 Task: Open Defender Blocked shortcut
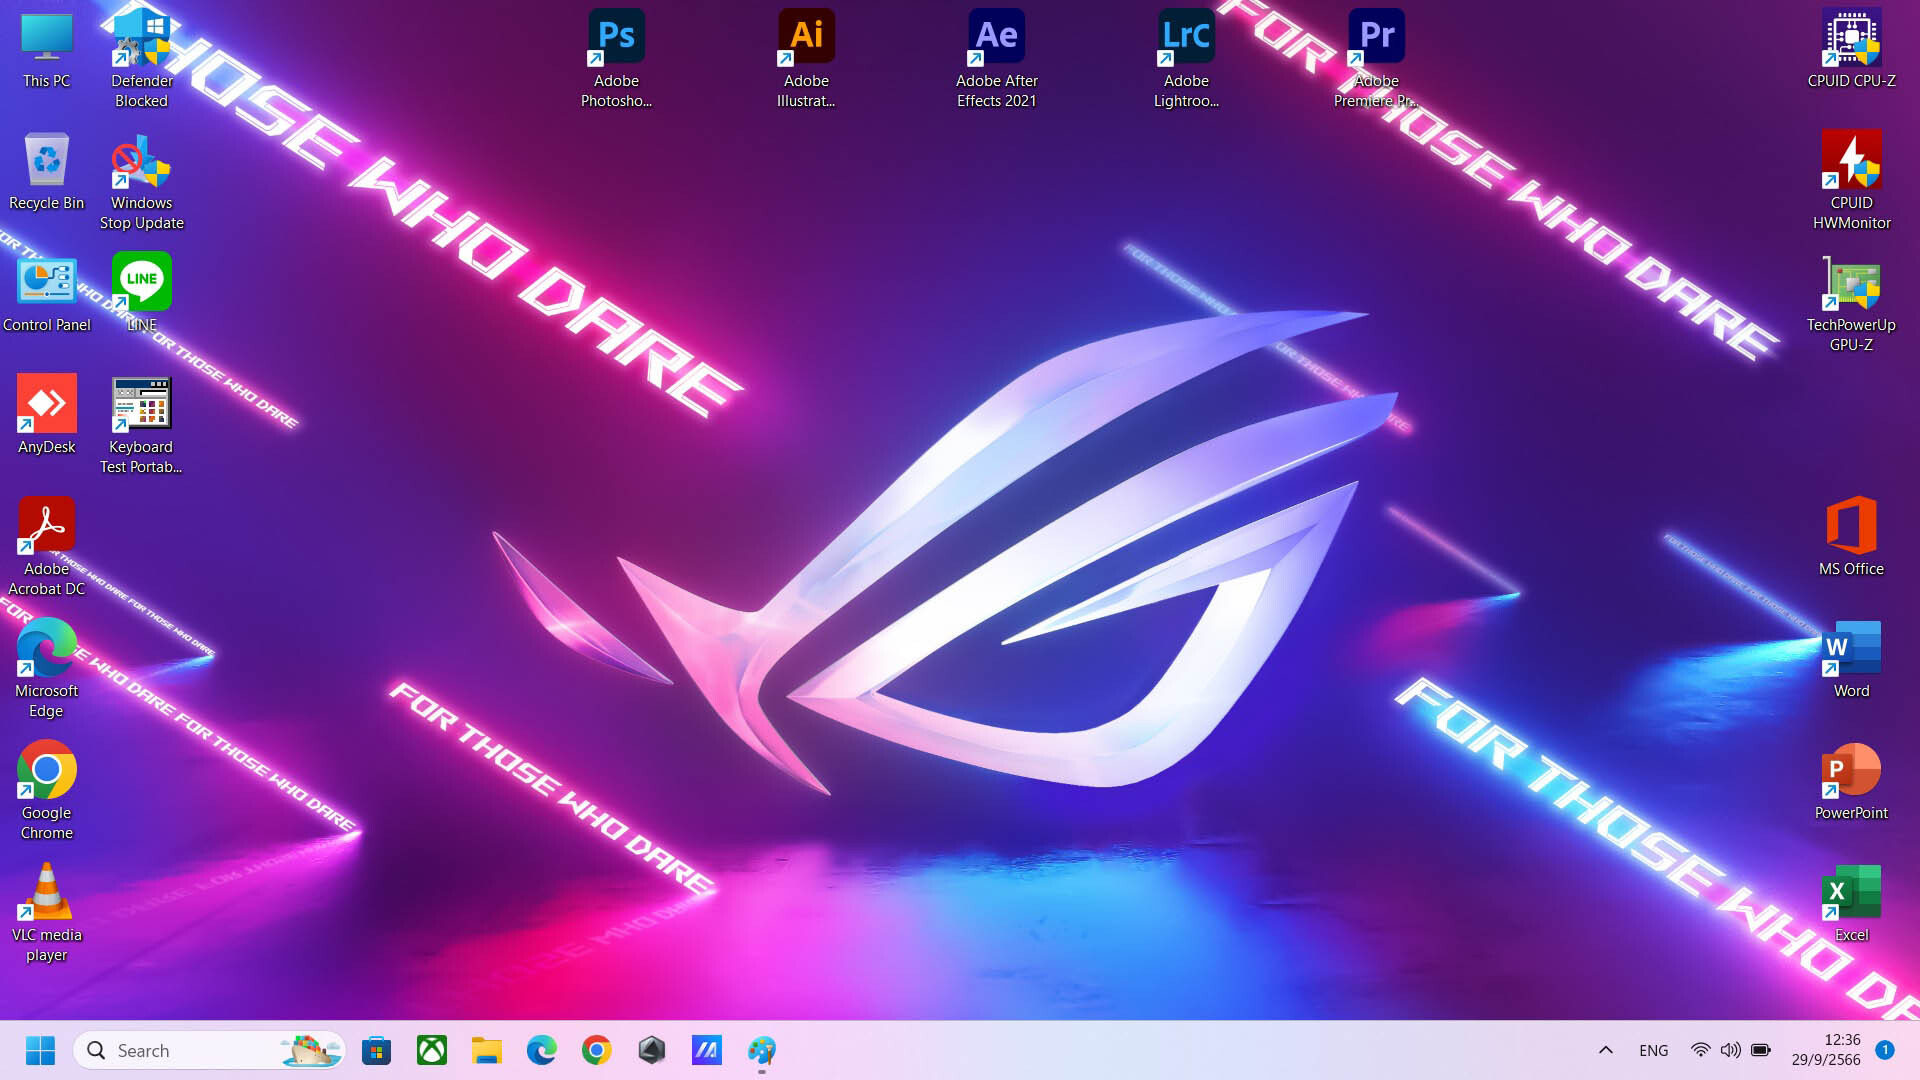141,58
